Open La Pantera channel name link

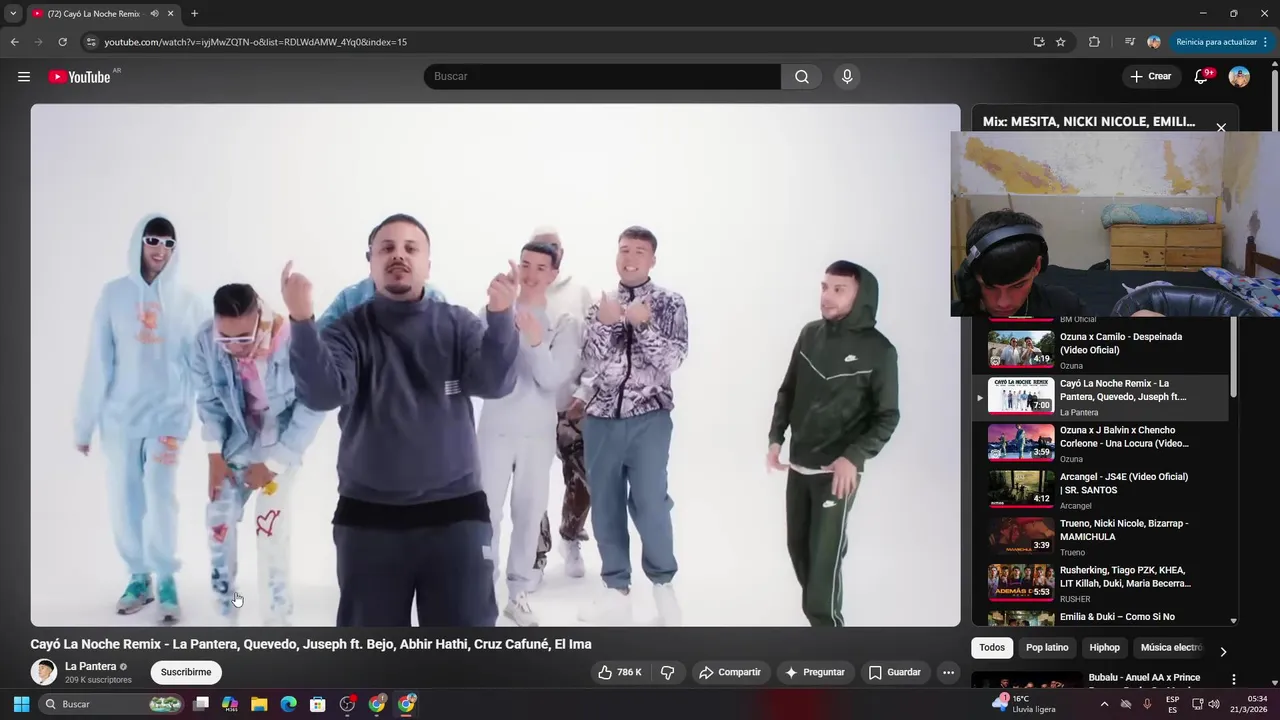pyautogui.click(x=91, y=666)
